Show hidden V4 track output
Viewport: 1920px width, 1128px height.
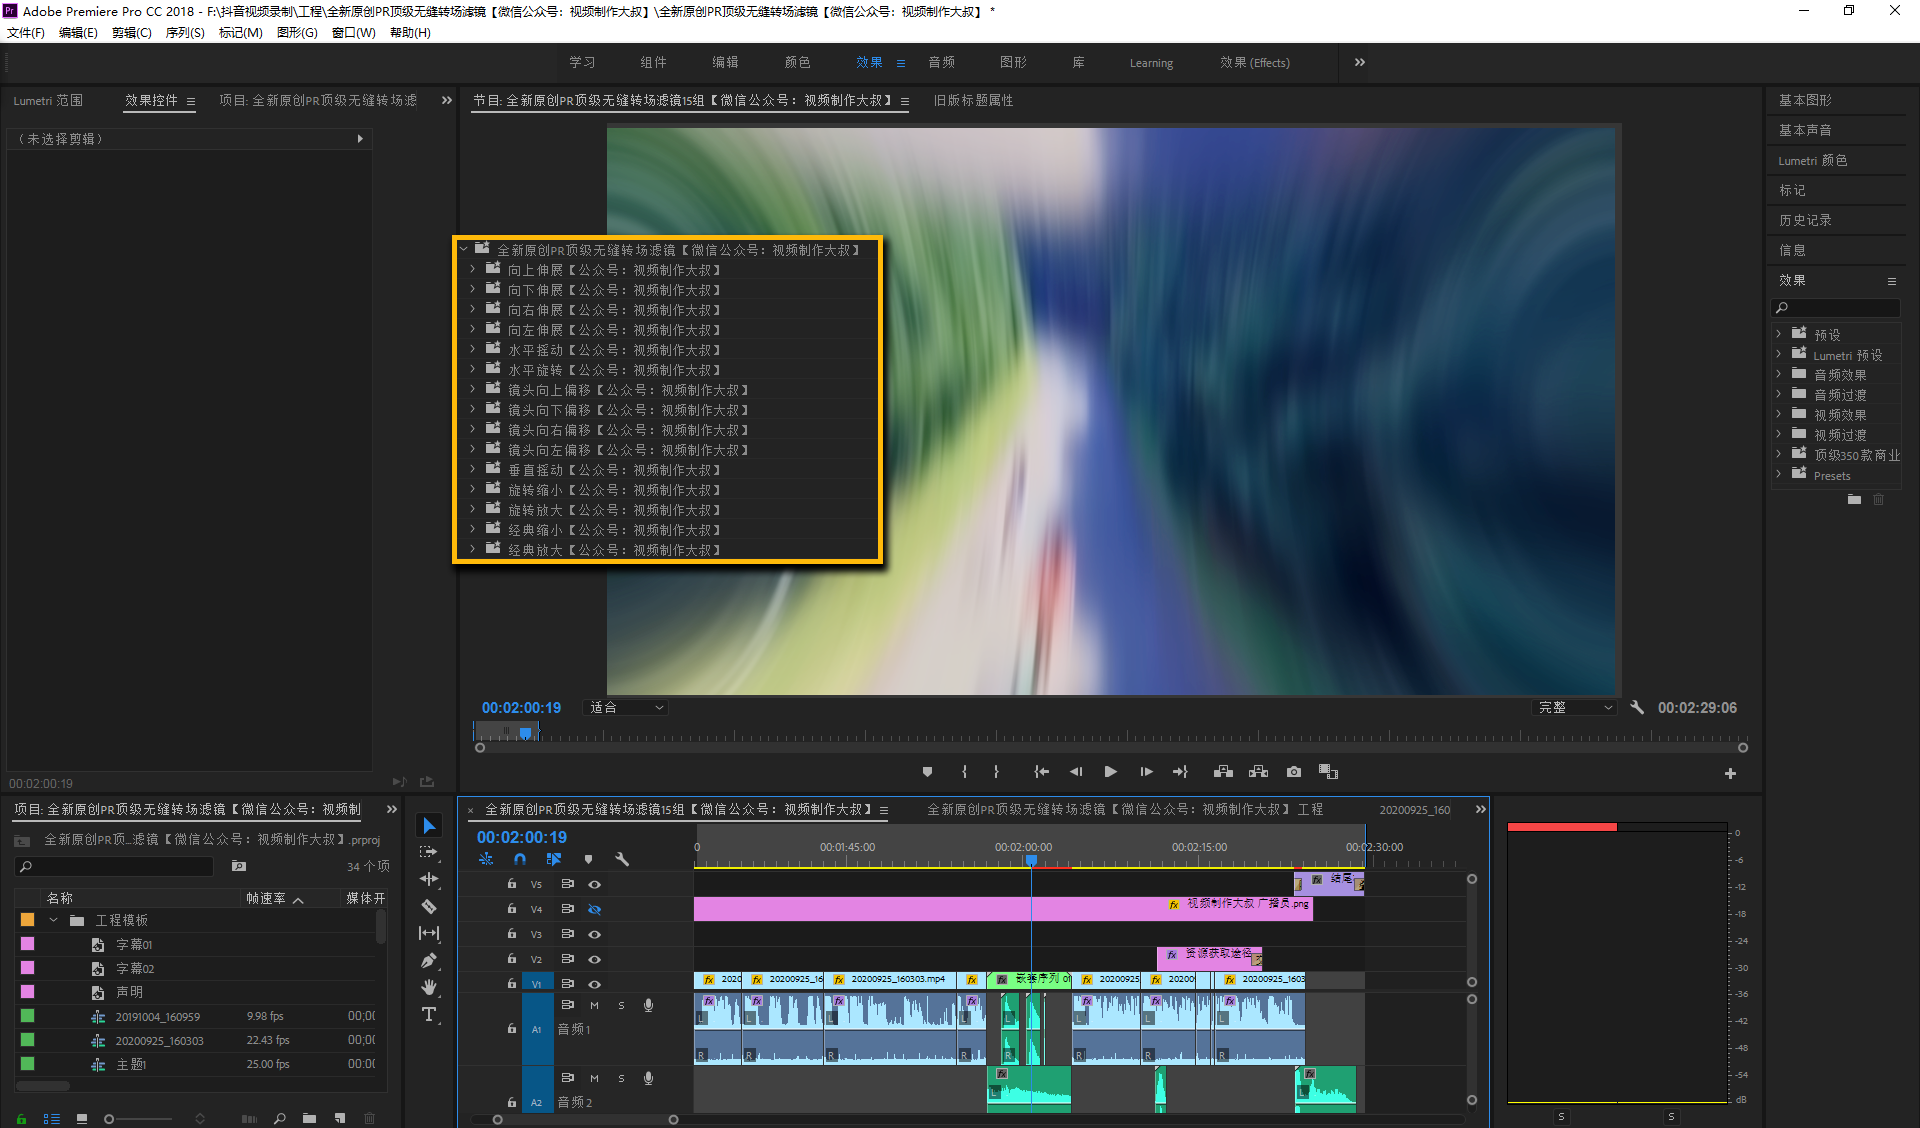coord(594,909)
